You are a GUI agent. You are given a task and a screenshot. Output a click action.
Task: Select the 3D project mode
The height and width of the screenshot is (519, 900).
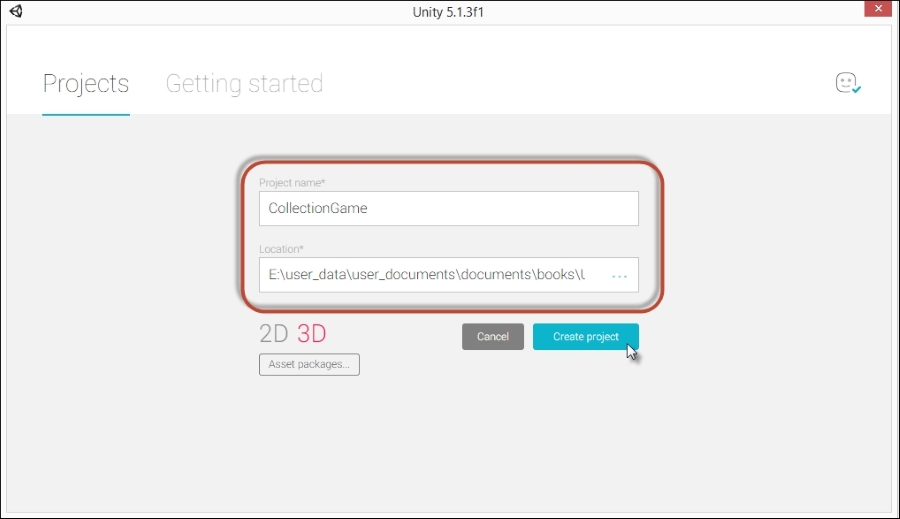312,334
